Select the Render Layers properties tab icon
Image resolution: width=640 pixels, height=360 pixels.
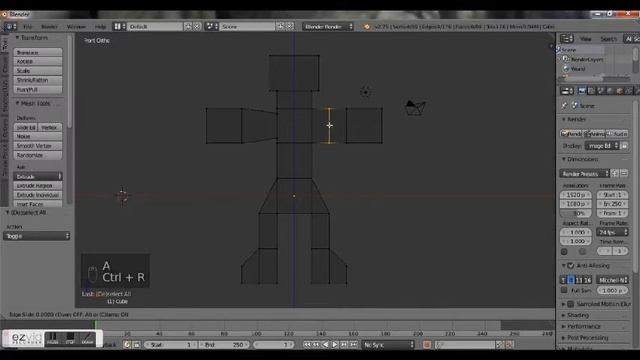pos(591,91)
